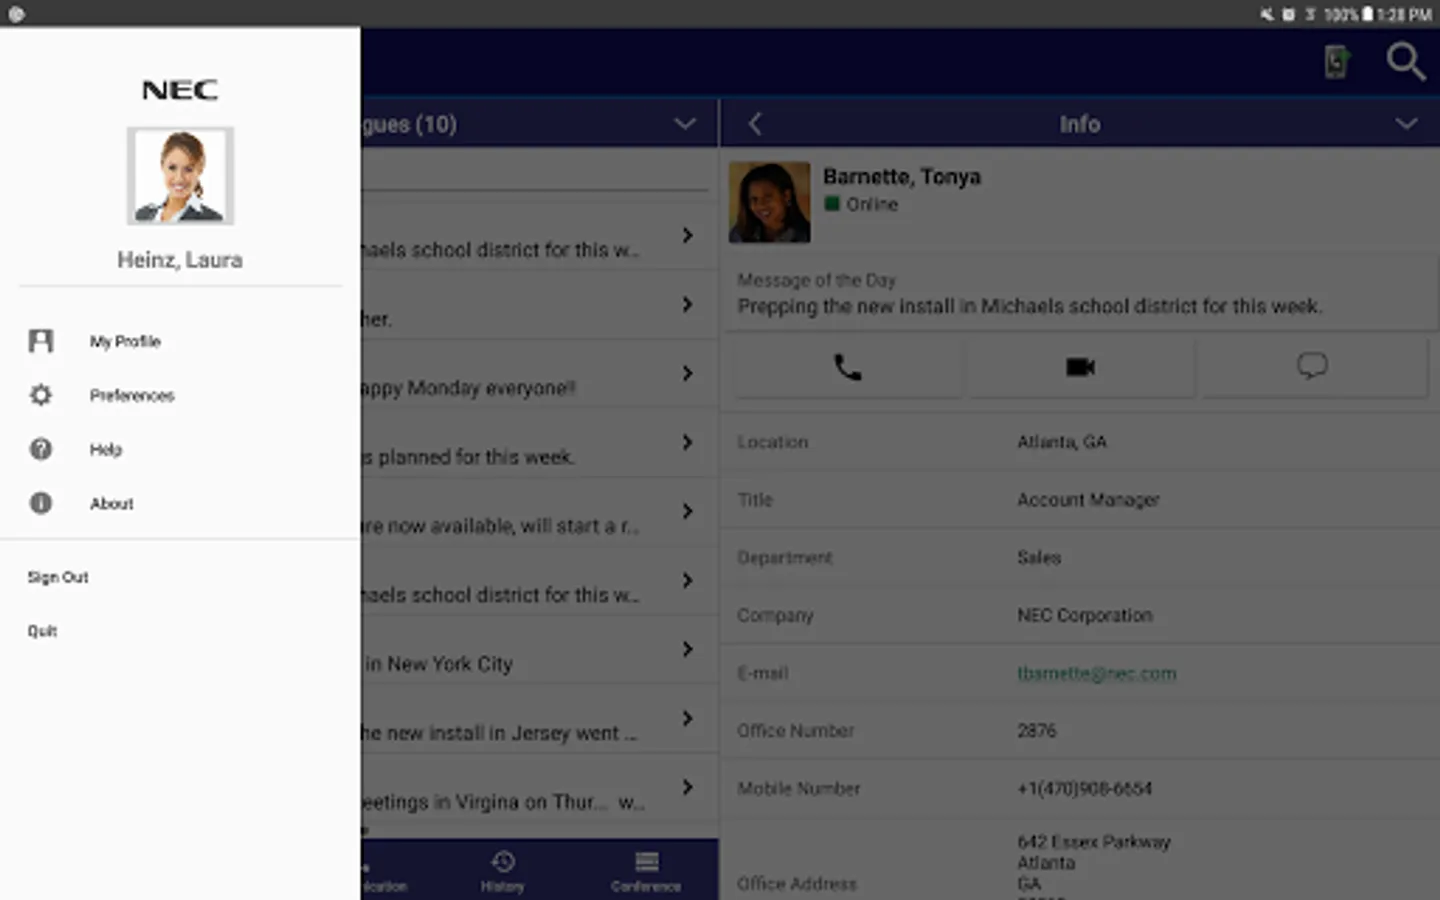Click the About info icon
The height and width of the screenshot is (900, 1440).
click(41, 503)
